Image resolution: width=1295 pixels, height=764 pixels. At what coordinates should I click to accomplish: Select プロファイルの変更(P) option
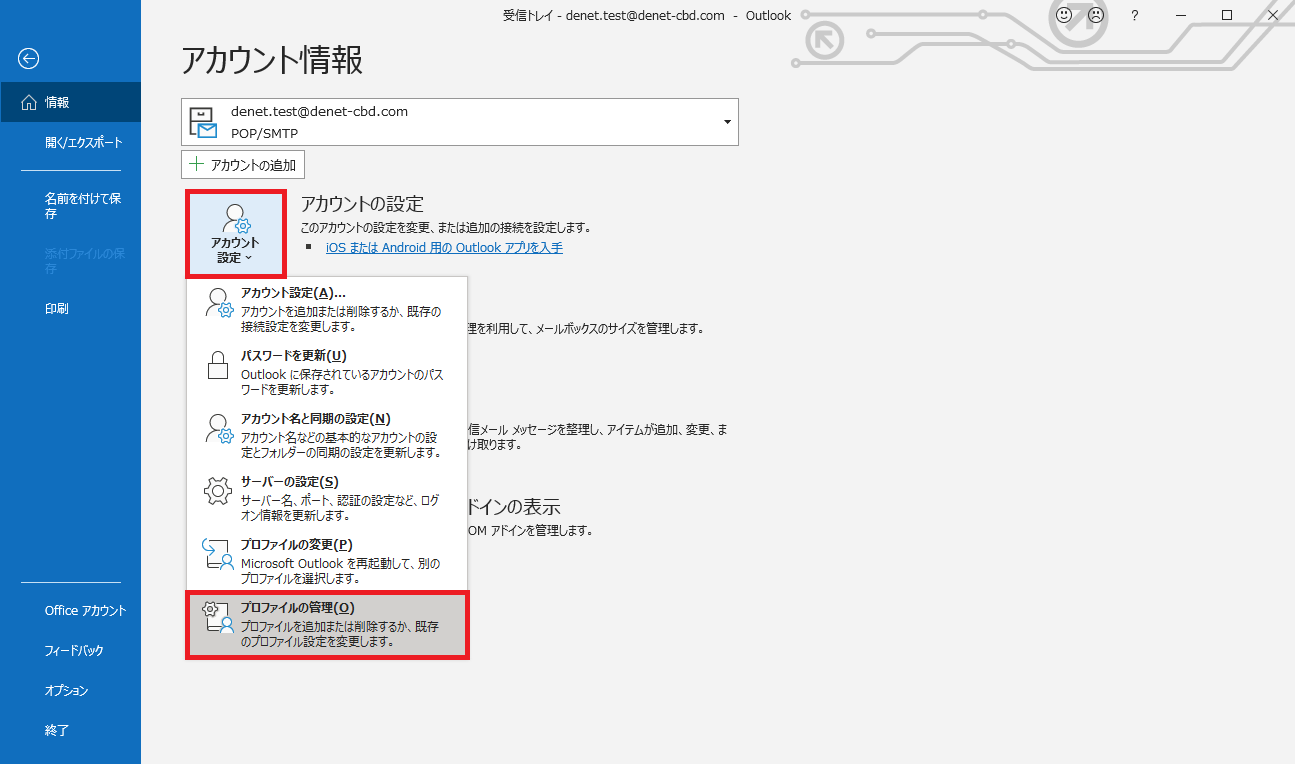pos(328,561)
